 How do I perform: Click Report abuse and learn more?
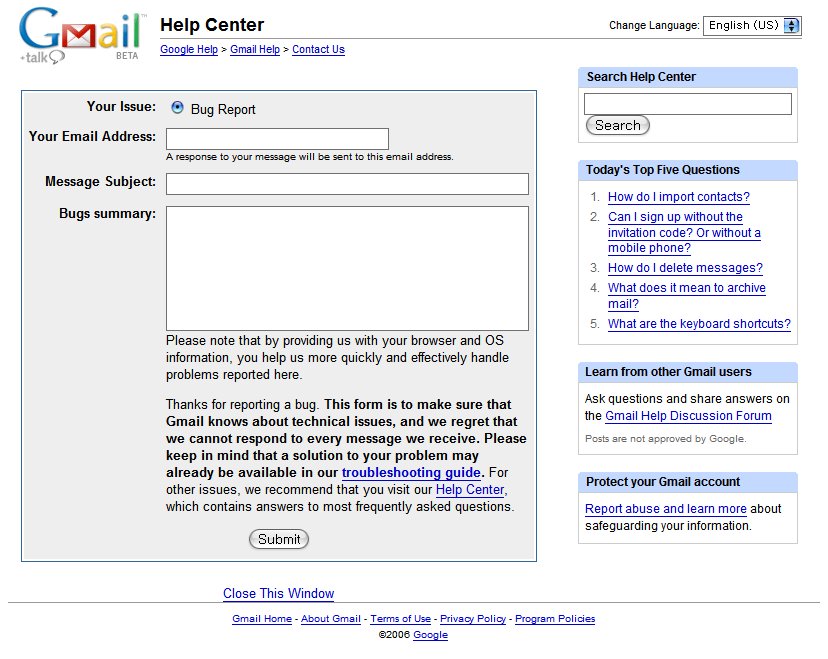tap(665, 509)
